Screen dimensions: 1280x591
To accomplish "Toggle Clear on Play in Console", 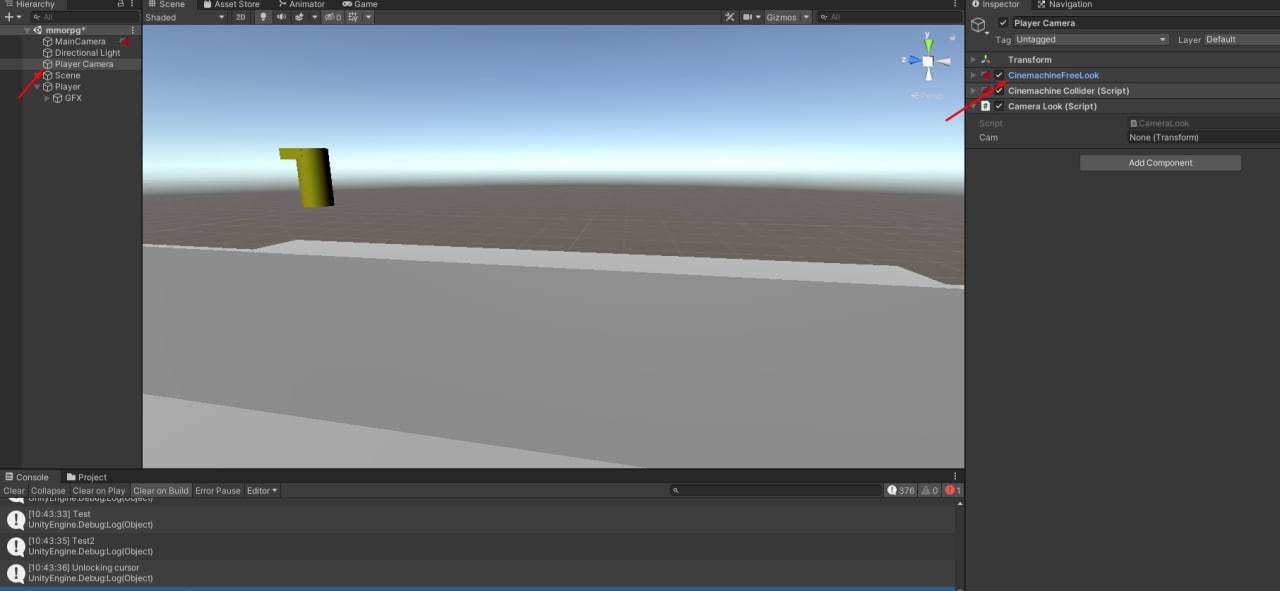I will coord(99,491).
